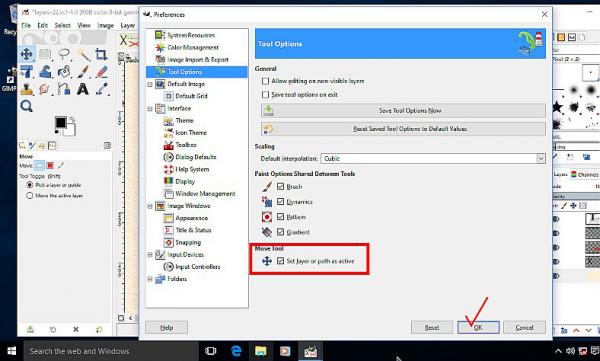Select the Eraser tool
The image size is (600, 361).
pyautogui.click(x=101, y=71)
